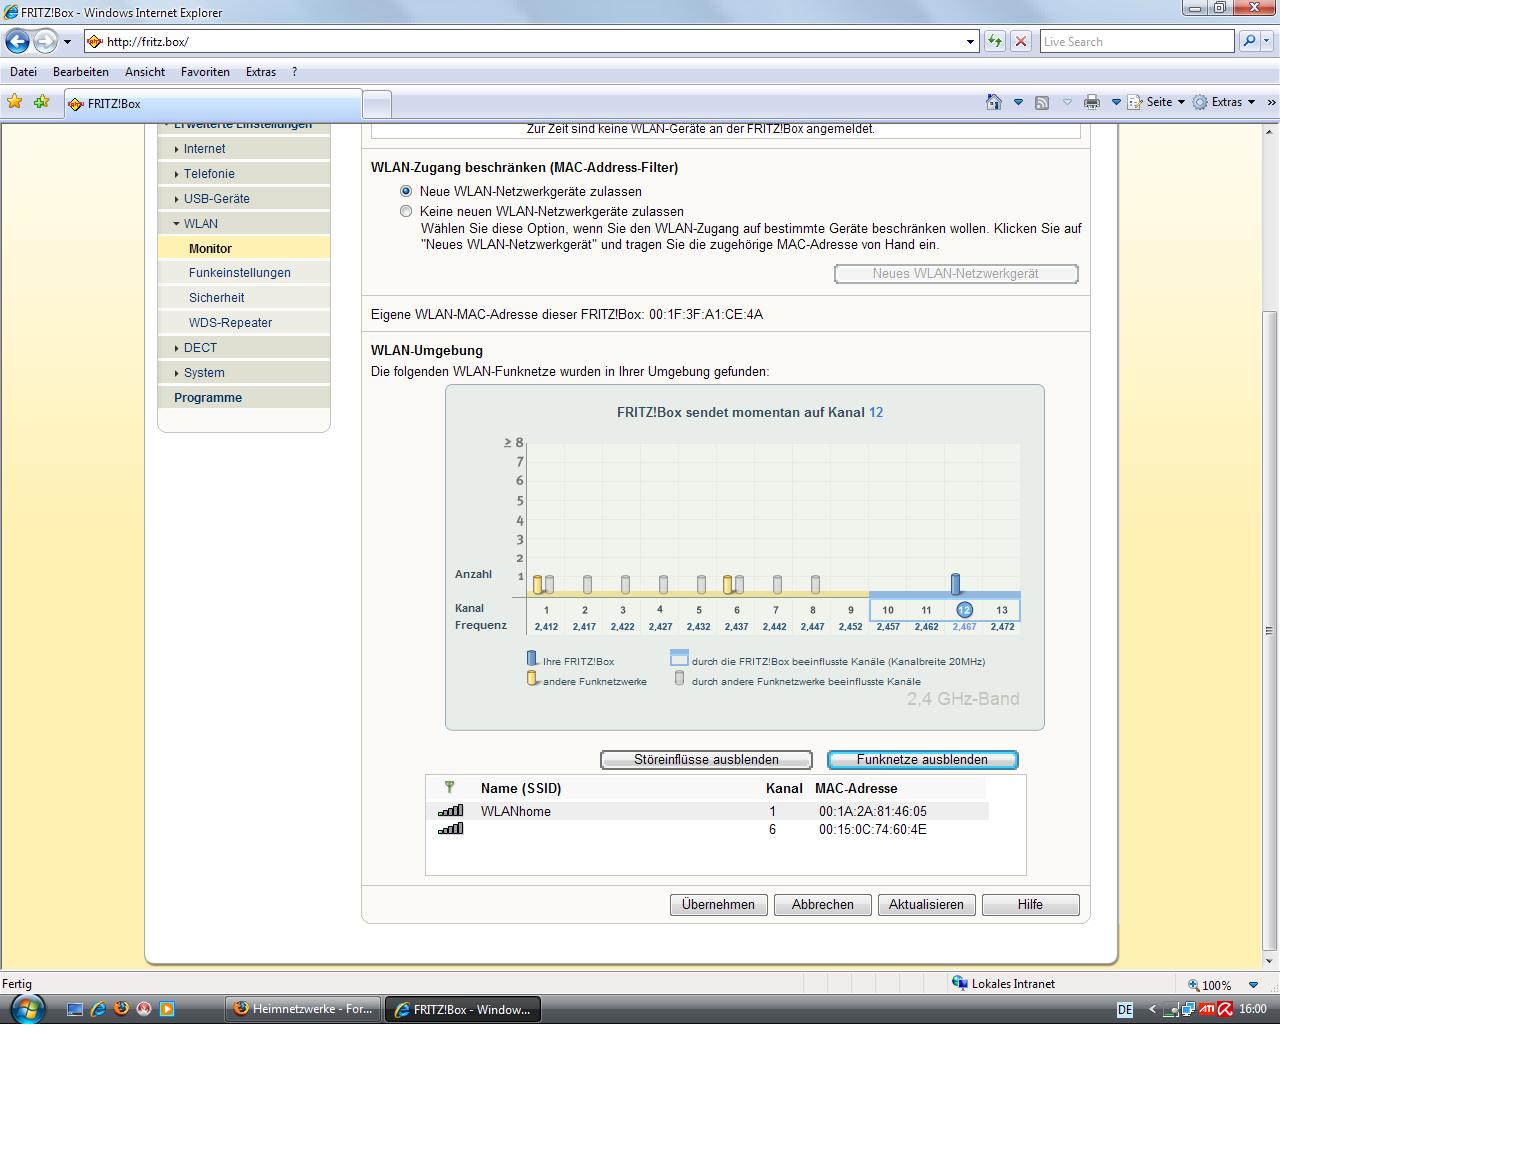Open the Favorites Center star icon
Image resolution: width=1536 pixels, height=1152 pixels.
(14, 102)
